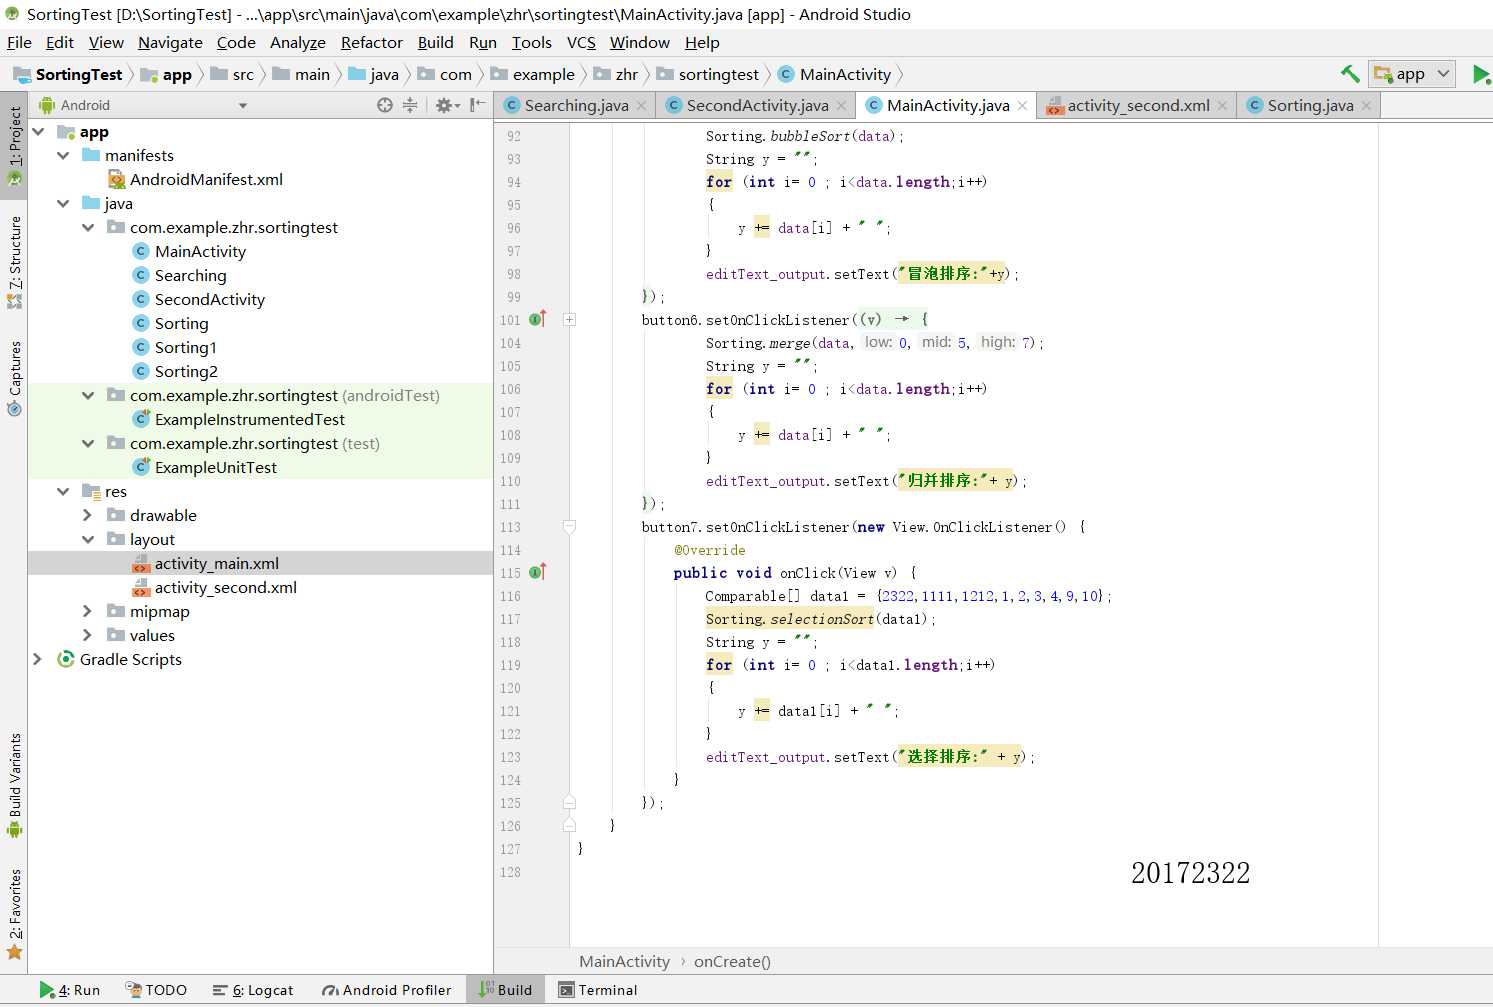Click the implements gutter icon on line 101
Image resolution: width=1493 pixels, height=1007 pixels.
tap(537, 319)
